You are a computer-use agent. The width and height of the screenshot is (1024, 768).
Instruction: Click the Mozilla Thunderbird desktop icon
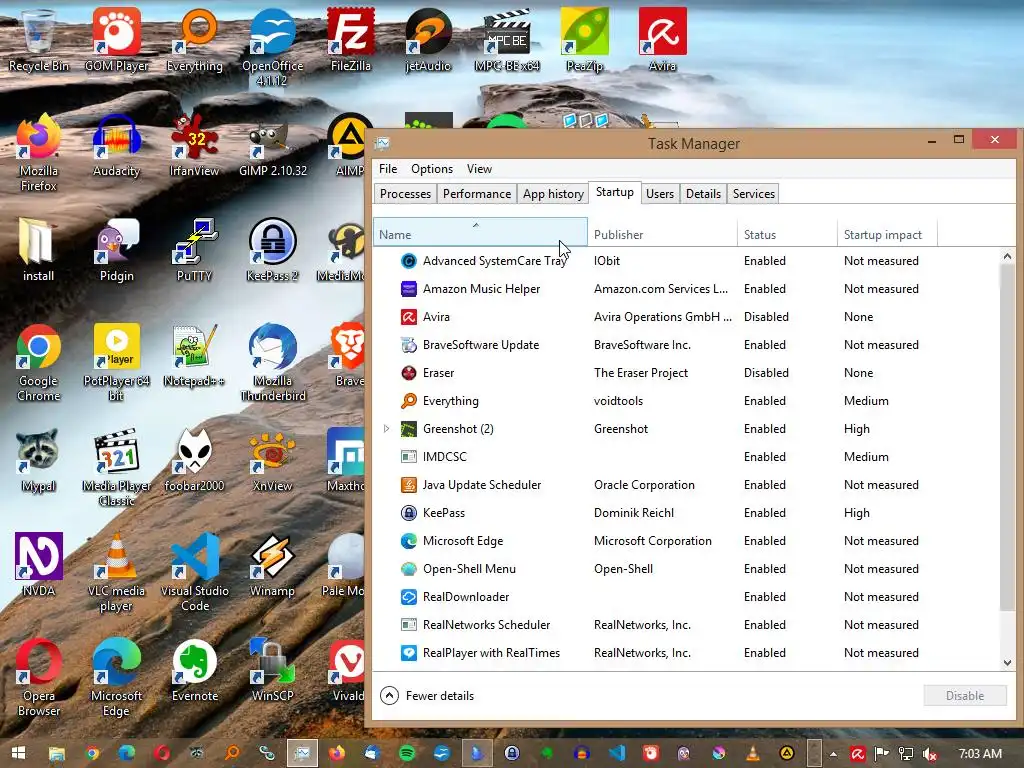pos(273,362)
